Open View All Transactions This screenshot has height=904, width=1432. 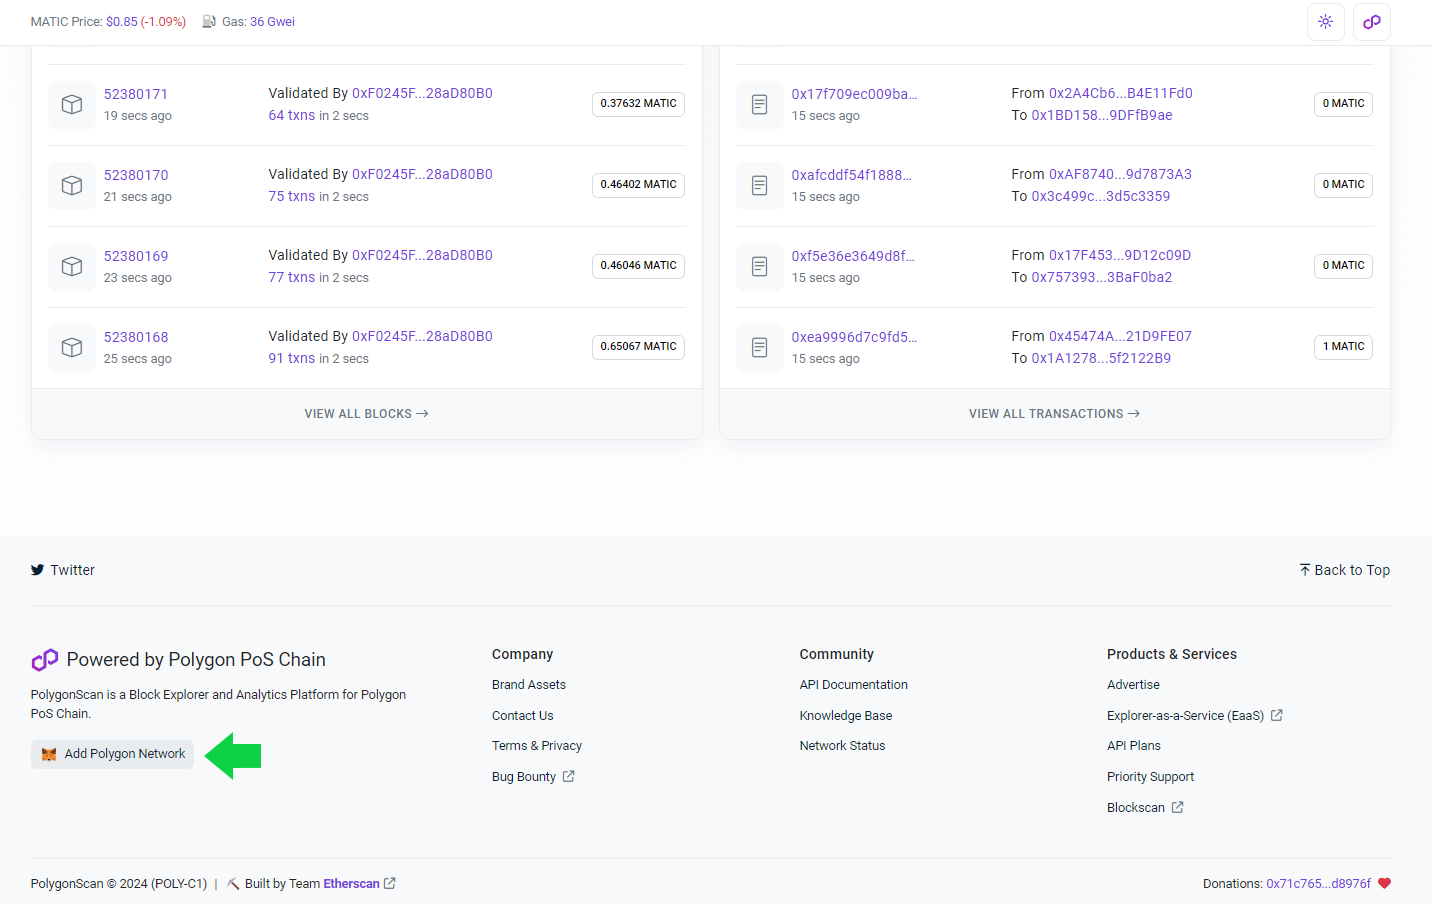1054,414
